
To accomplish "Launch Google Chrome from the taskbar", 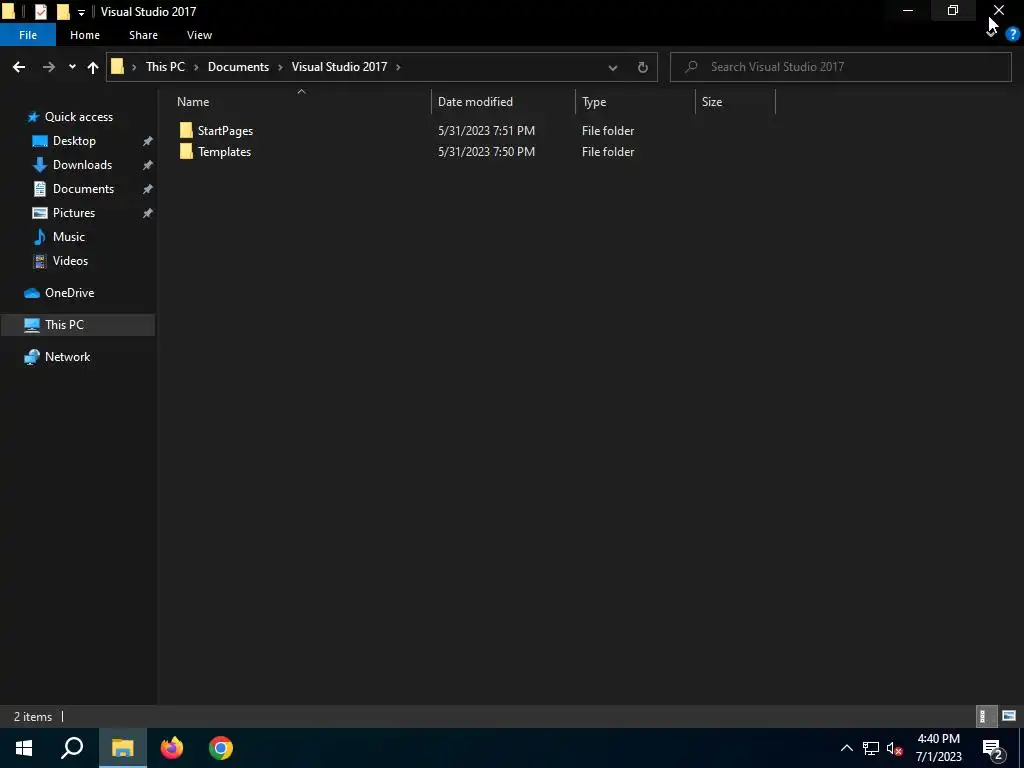I will 221,748.
